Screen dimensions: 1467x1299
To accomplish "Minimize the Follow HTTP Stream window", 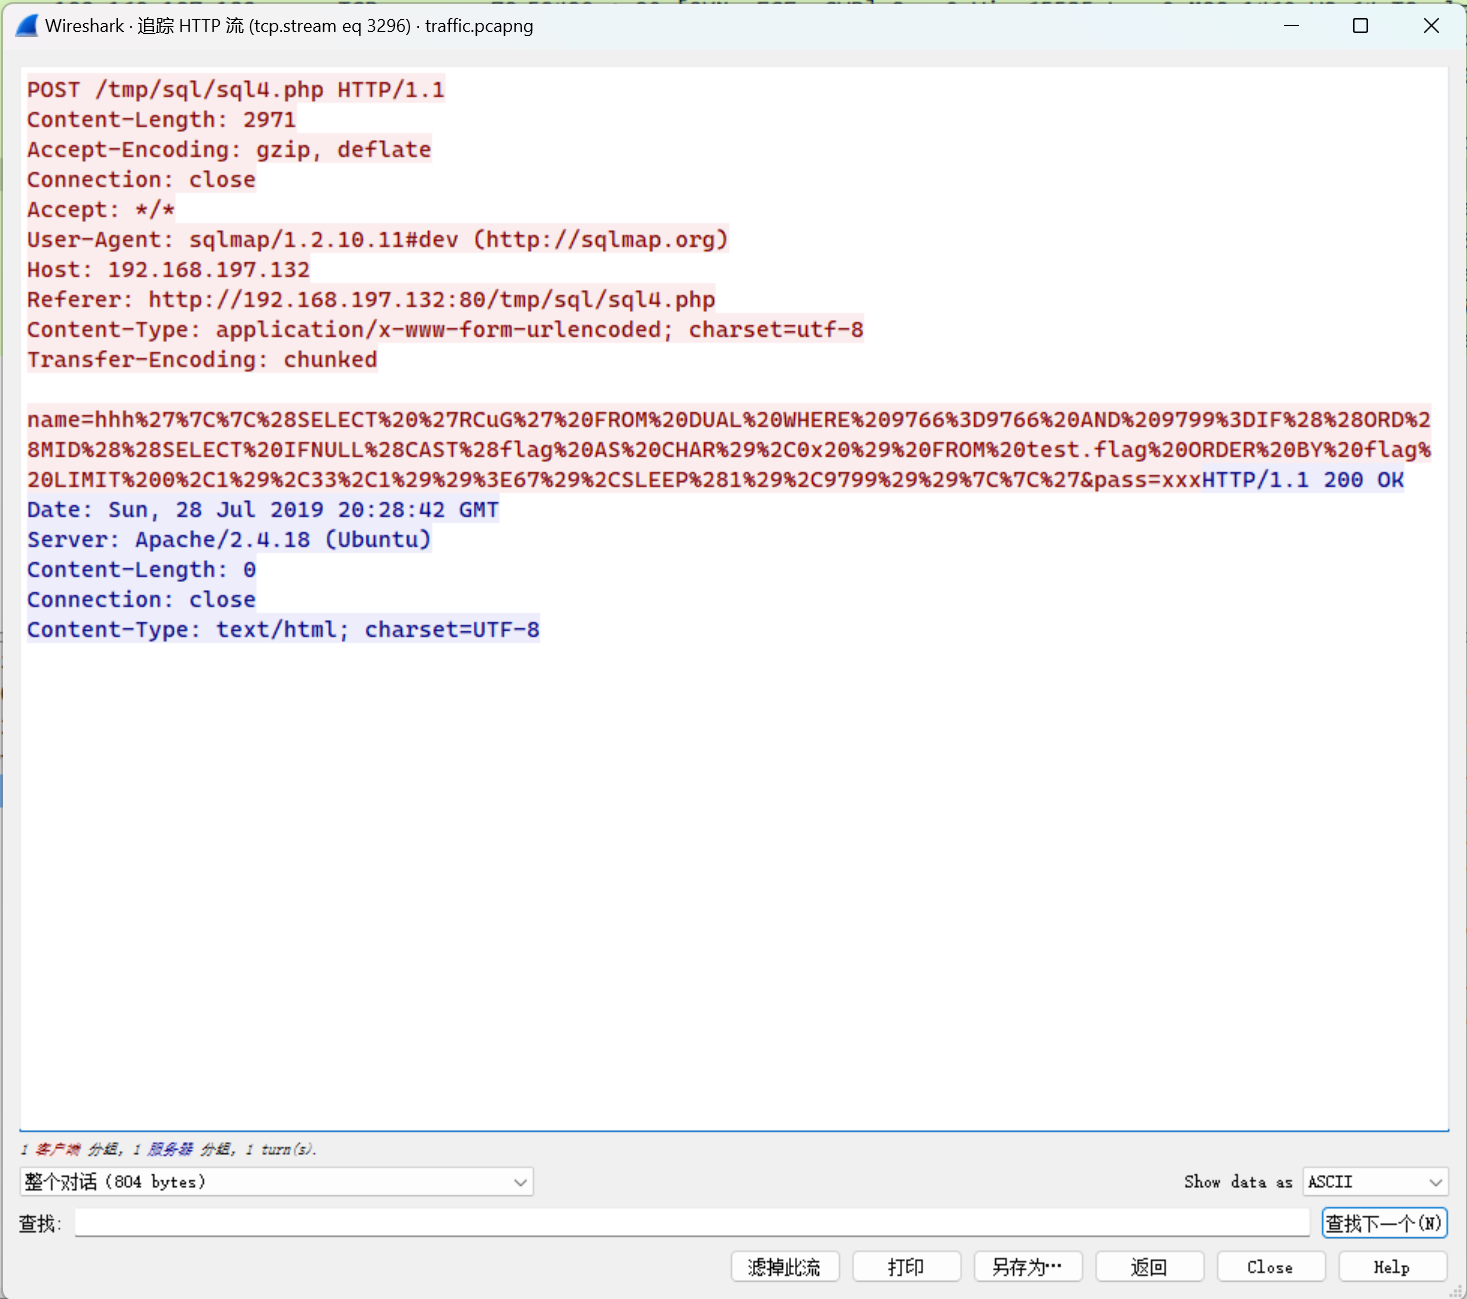I will [x=1291, y=26].
